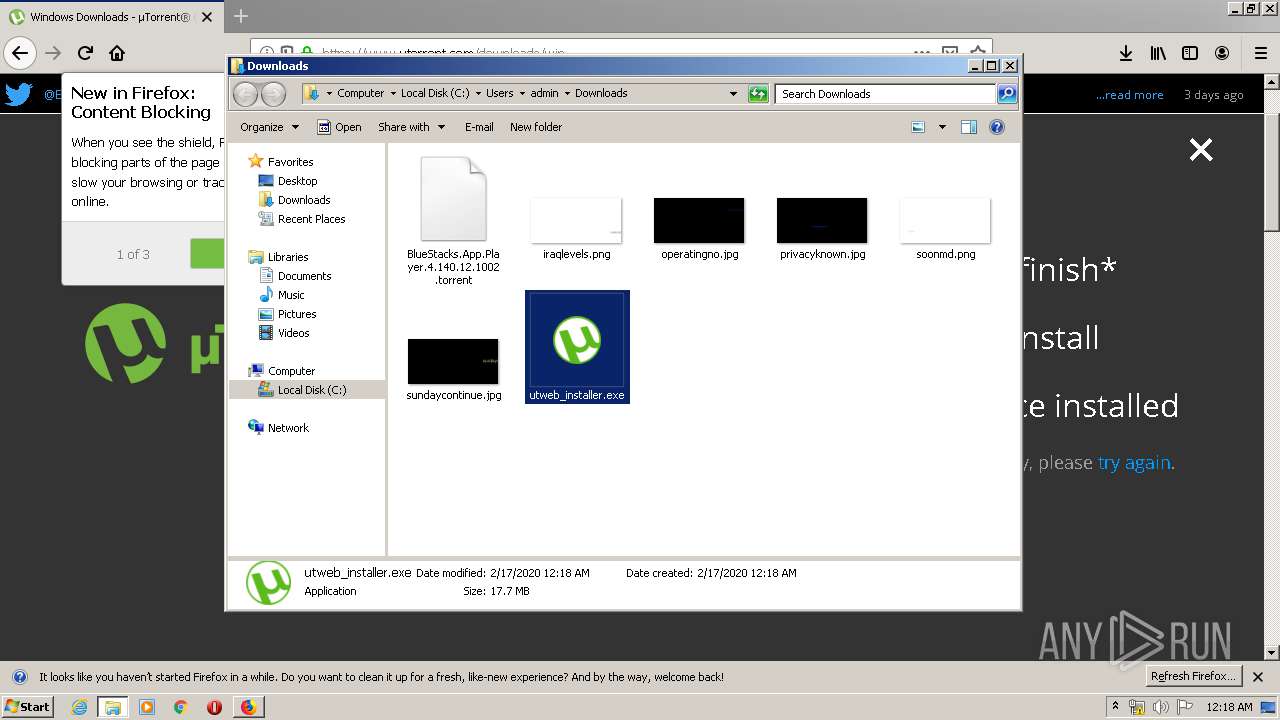The image size is (1280, 720).
Task: Select Network in navigation pane
Action: 288,428
